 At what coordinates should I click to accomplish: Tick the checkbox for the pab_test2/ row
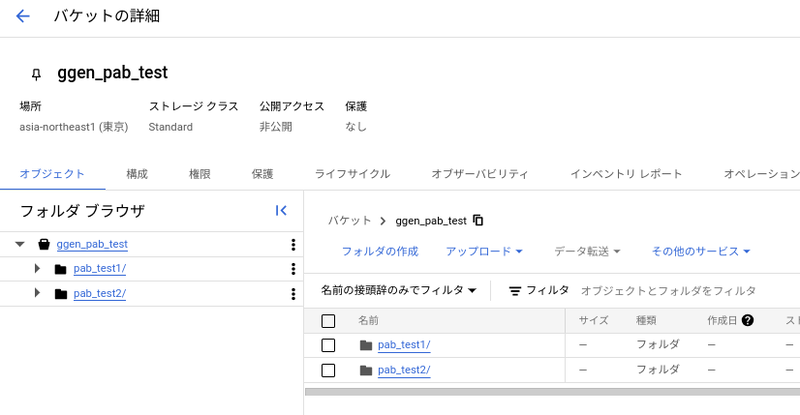pos(328,370)
